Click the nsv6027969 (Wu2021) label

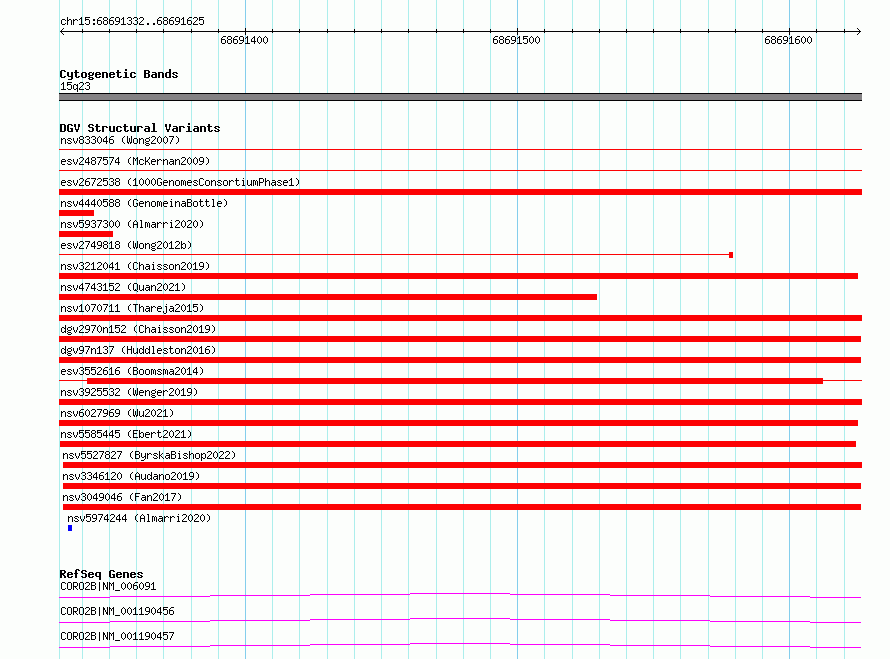click(117, 413)
